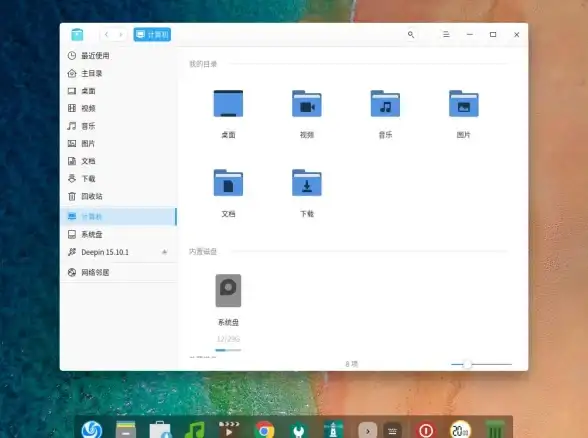Maximize the file manager window
Viewport: 588px width, 438px height.
point(493,34)
